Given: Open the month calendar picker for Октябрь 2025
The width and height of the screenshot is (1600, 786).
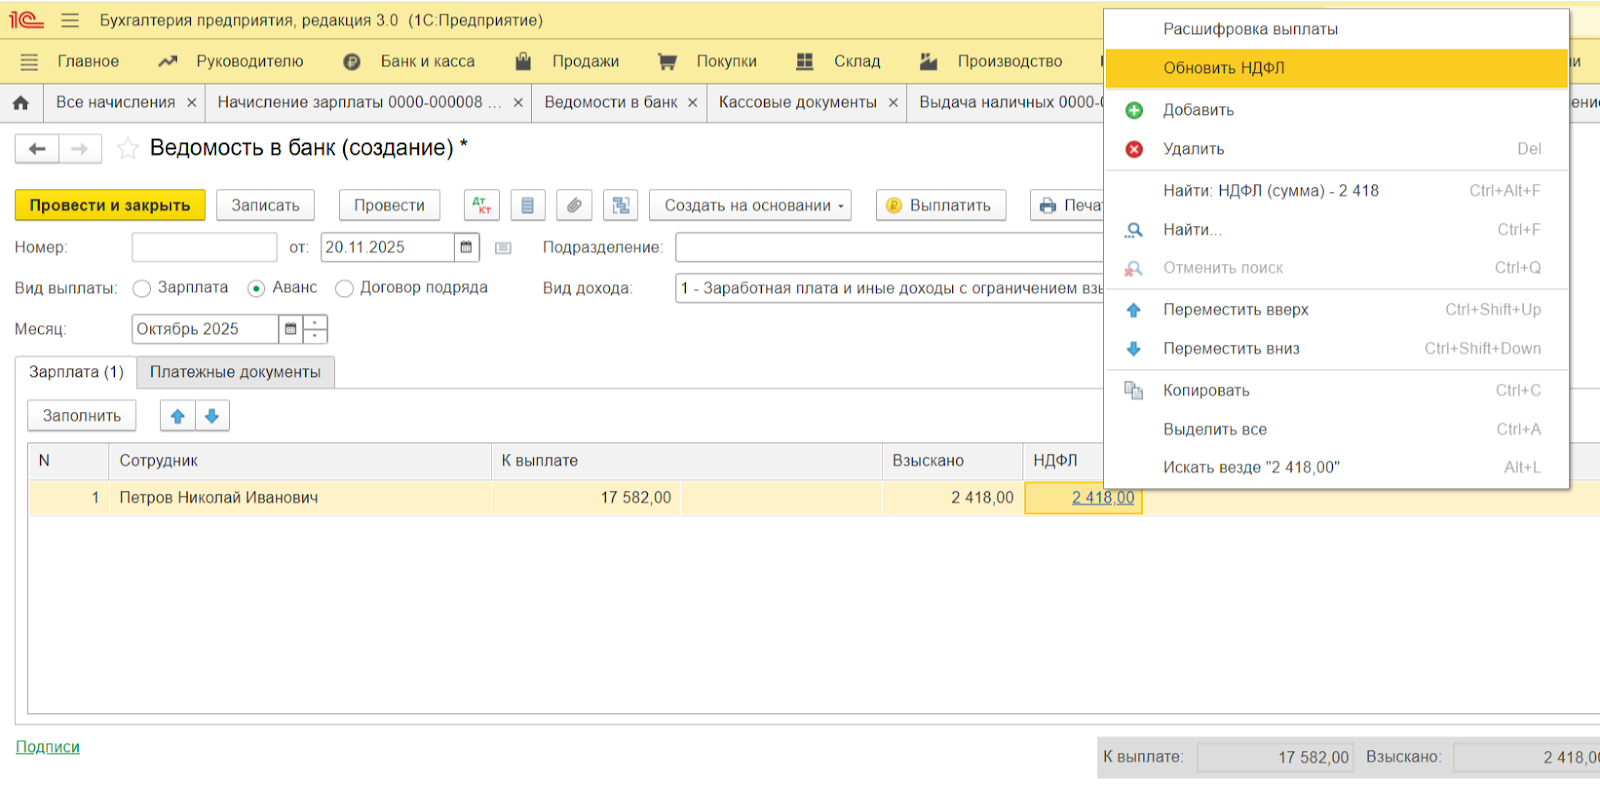Looking at the screenshot, I should 290,329.
